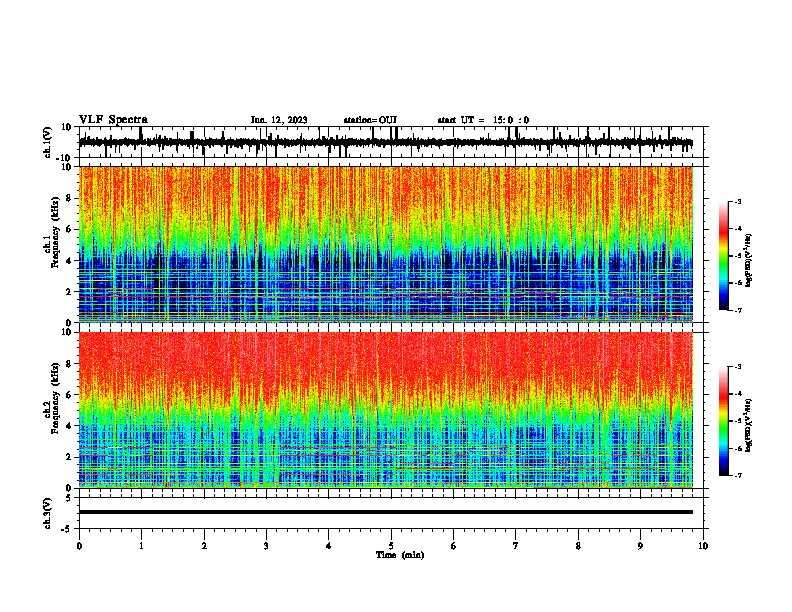Click time axis tick label "4"
The image size is (792, 612).
[x=329, y=546]
